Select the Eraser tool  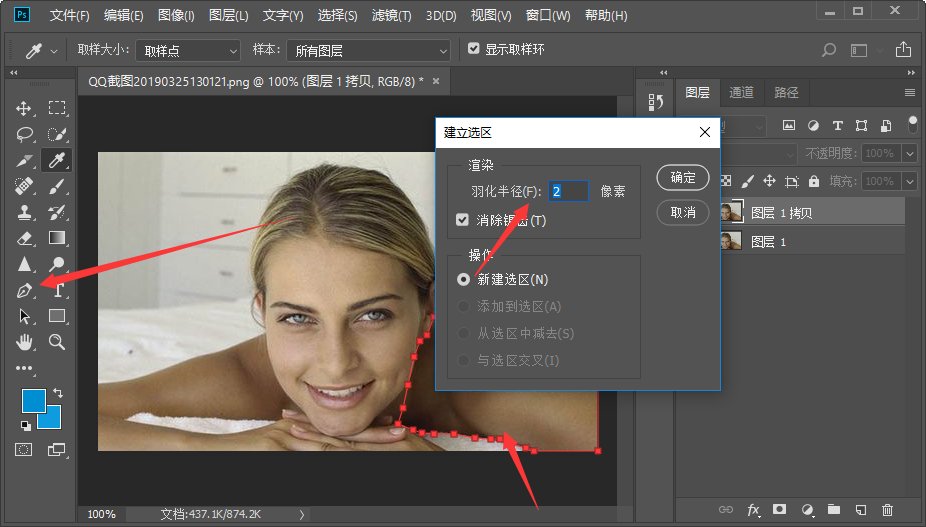click(x=24, y=238)
